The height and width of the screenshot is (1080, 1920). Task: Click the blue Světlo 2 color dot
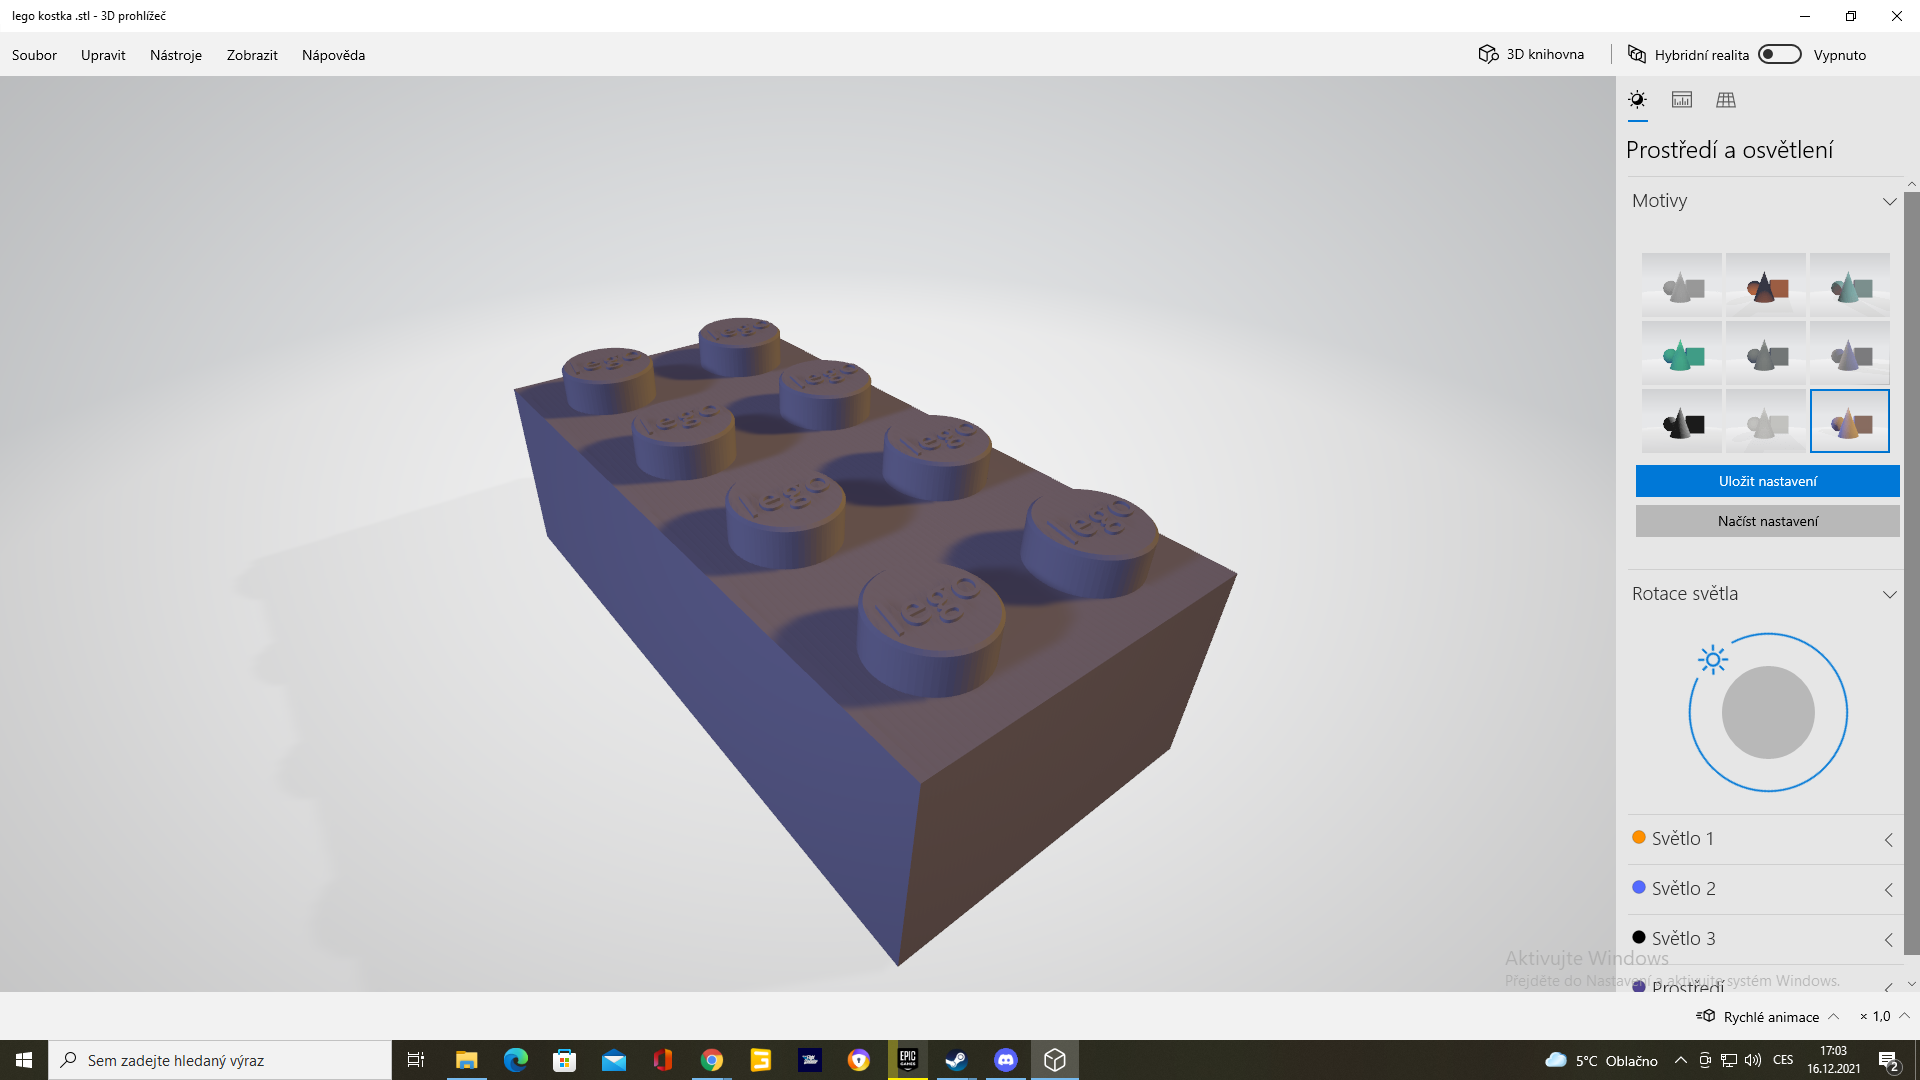tap(1639, 887)
